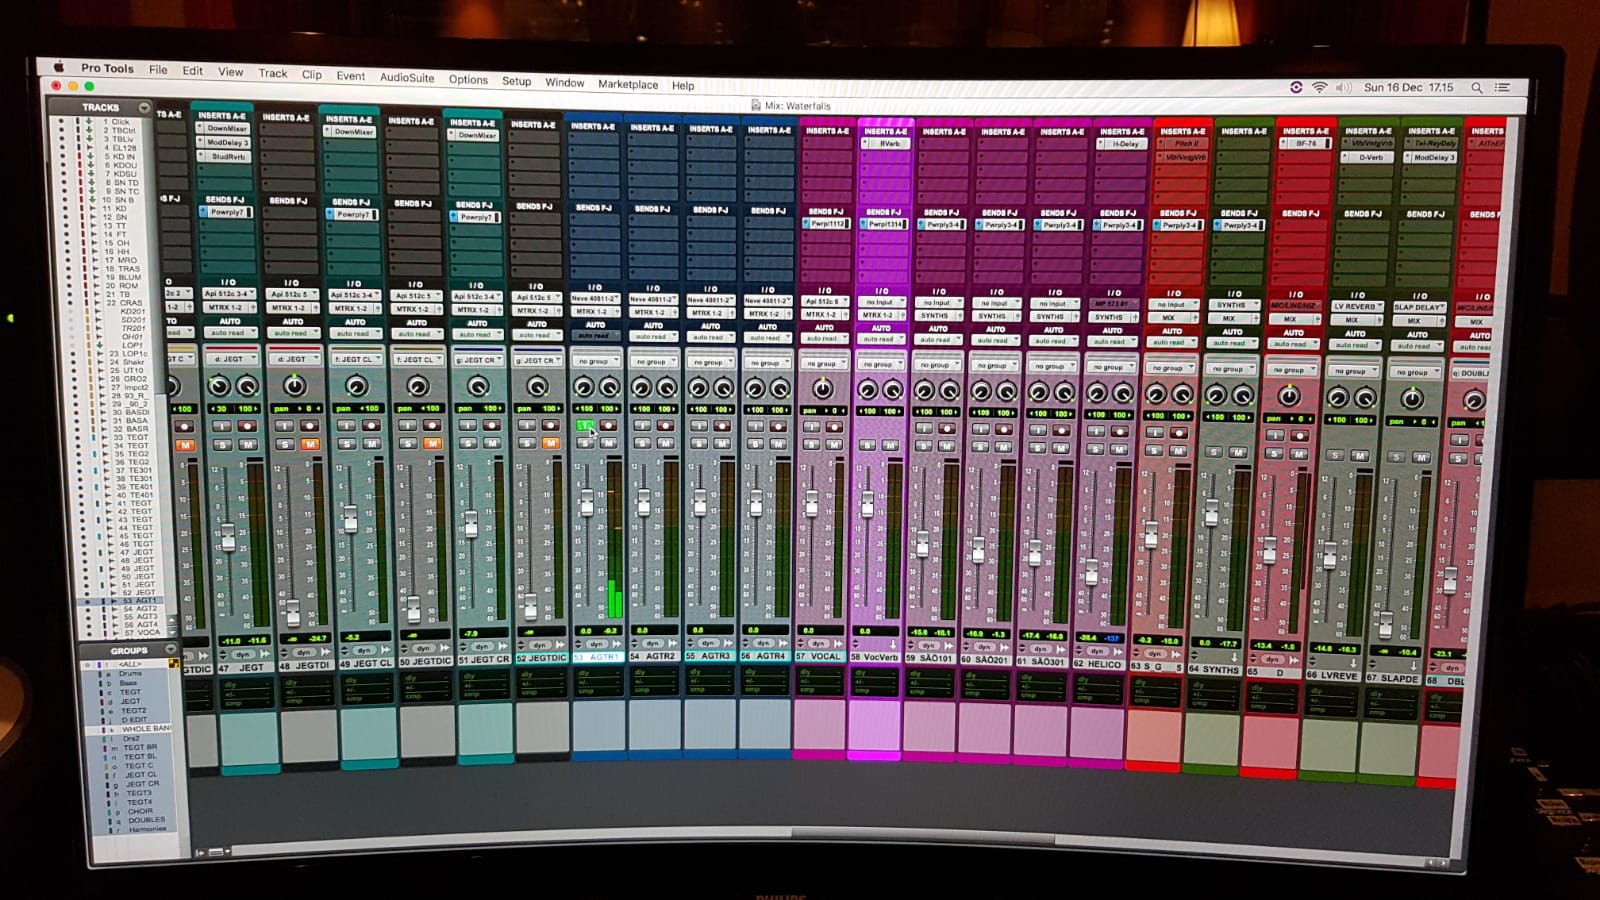The width and height of the screenshot is (1600, 900).
Task: Open the Setup menu
Action: point(516,81)
